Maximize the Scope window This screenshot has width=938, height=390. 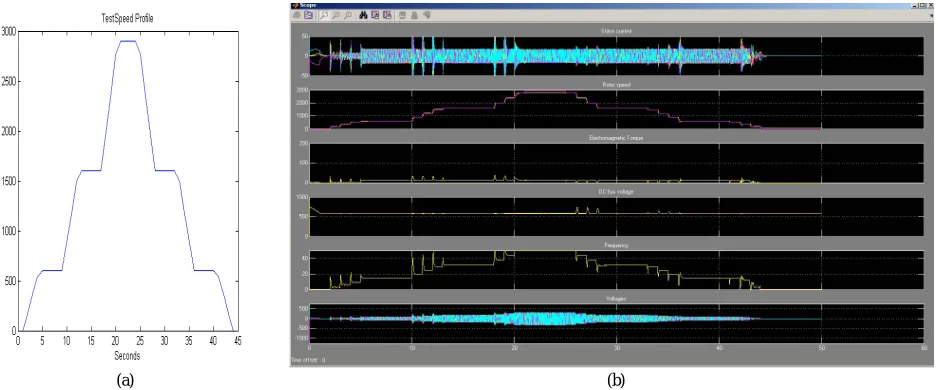[922, 5]
